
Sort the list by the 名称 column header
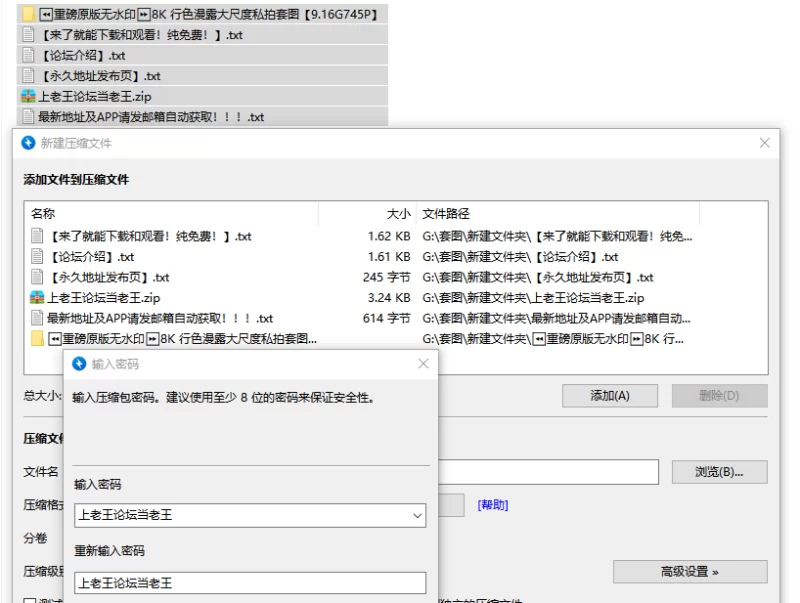(43, 214)
